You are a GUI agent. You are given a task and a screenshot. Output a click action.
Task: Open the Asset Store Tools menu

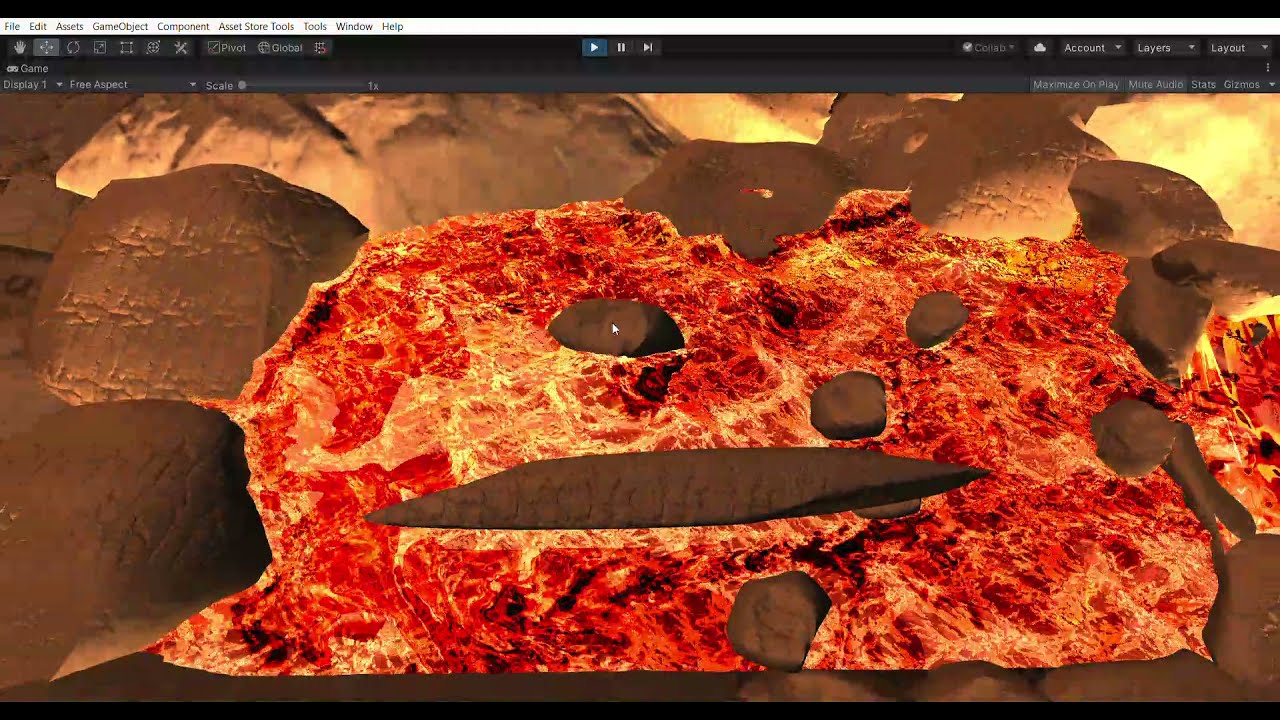pos(256,26)
